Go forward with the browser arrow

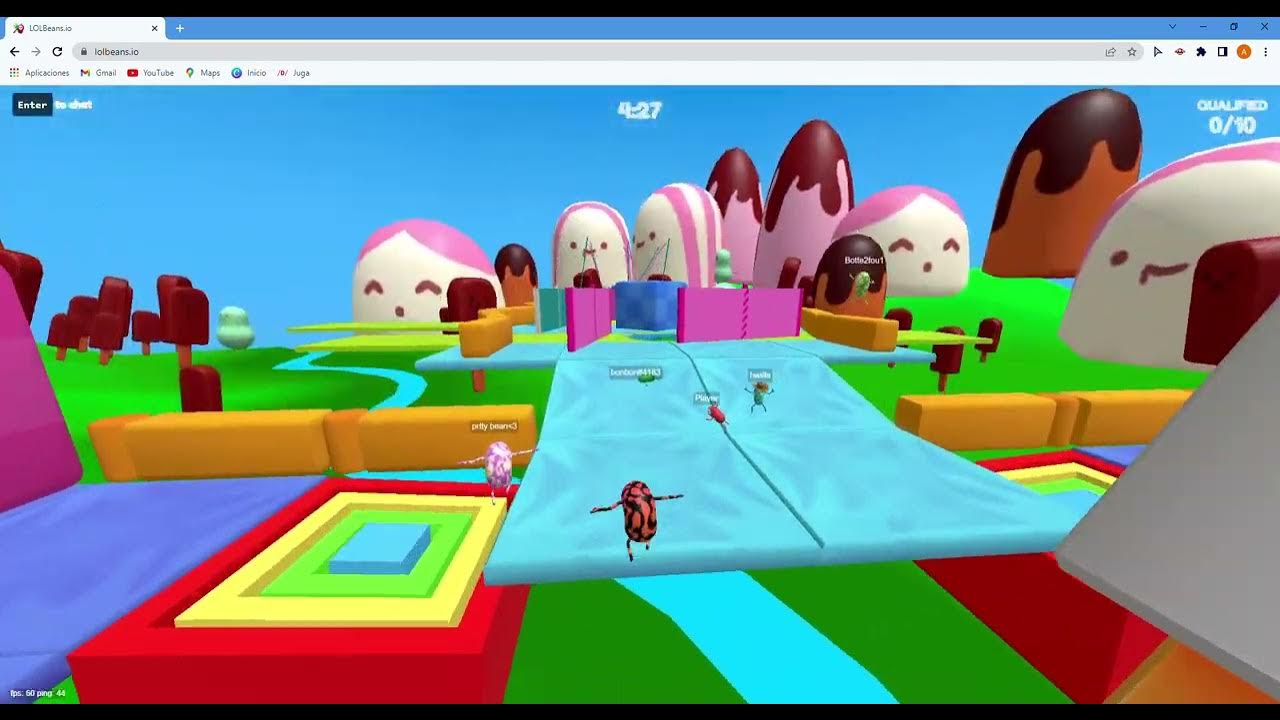(35, 52)
